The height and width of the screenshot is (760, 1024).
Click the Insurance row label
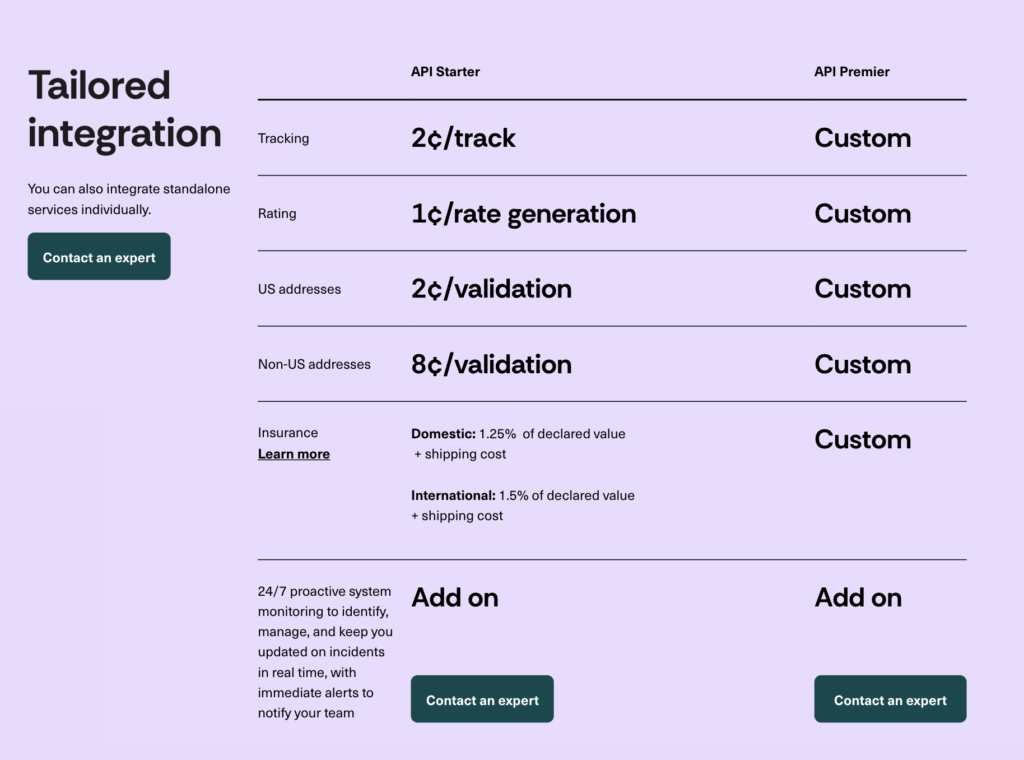288,433
